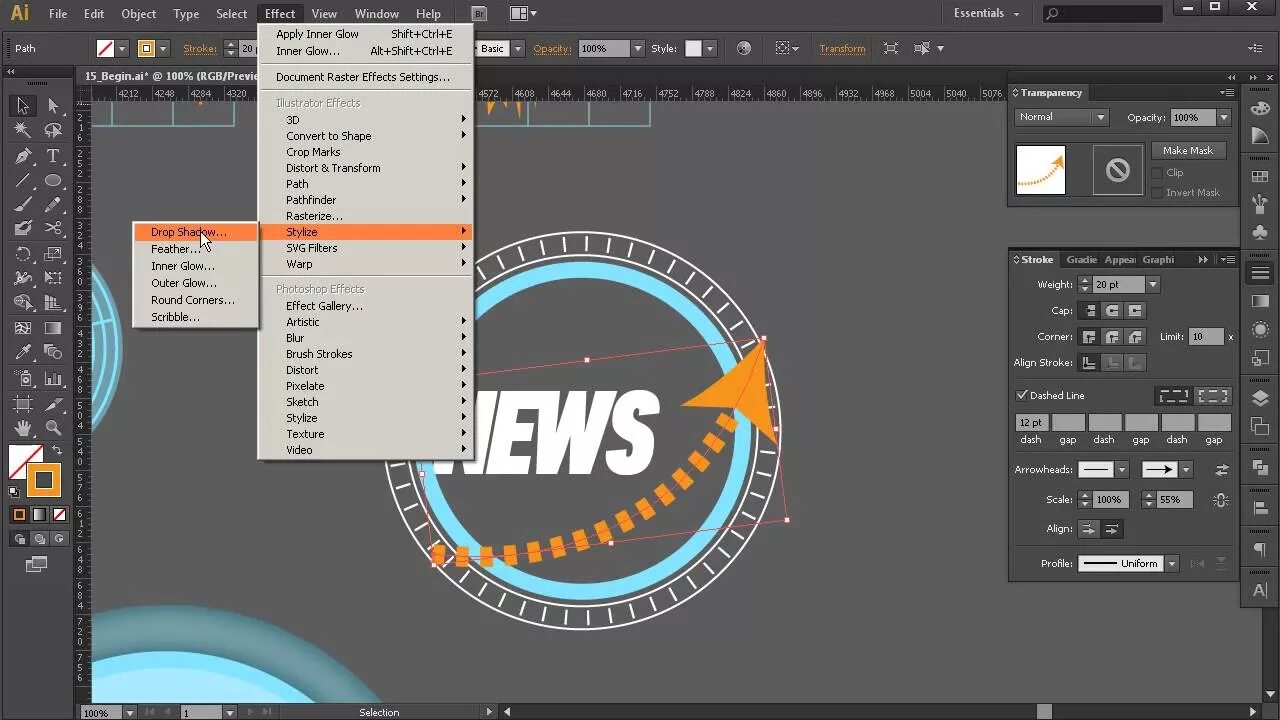Select the Direct Selection tool (white arrow)
The width and height of the screenshot is (1280, 720).
[x=53, y=106]
